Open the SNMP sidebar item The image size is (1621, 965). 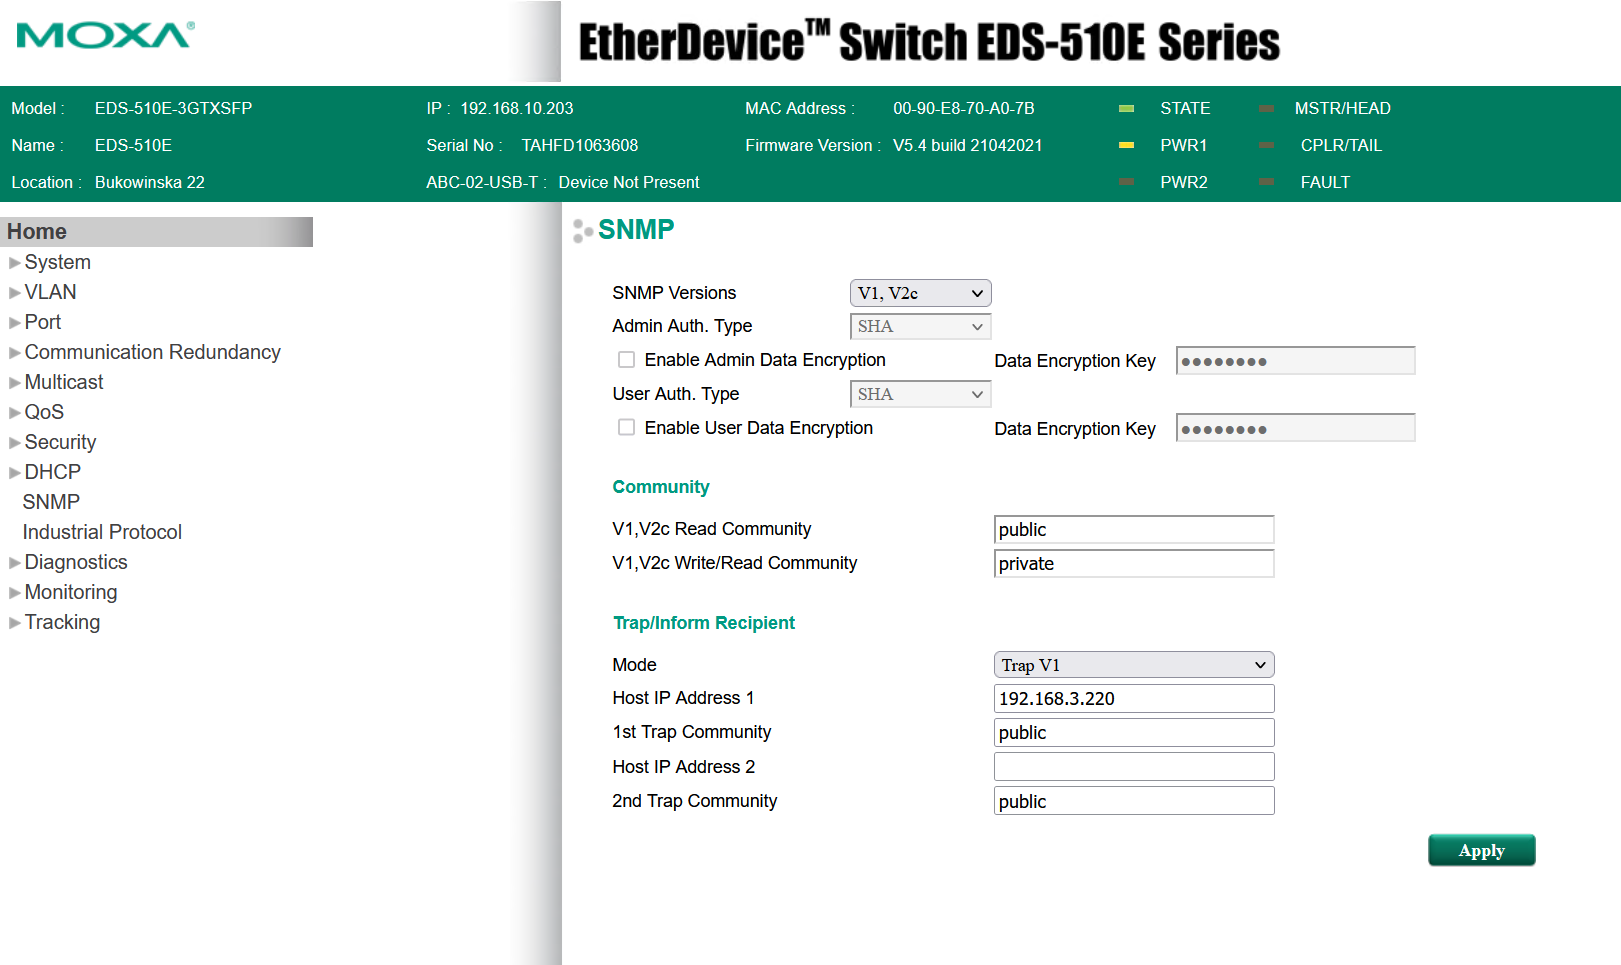click(51, 502)
